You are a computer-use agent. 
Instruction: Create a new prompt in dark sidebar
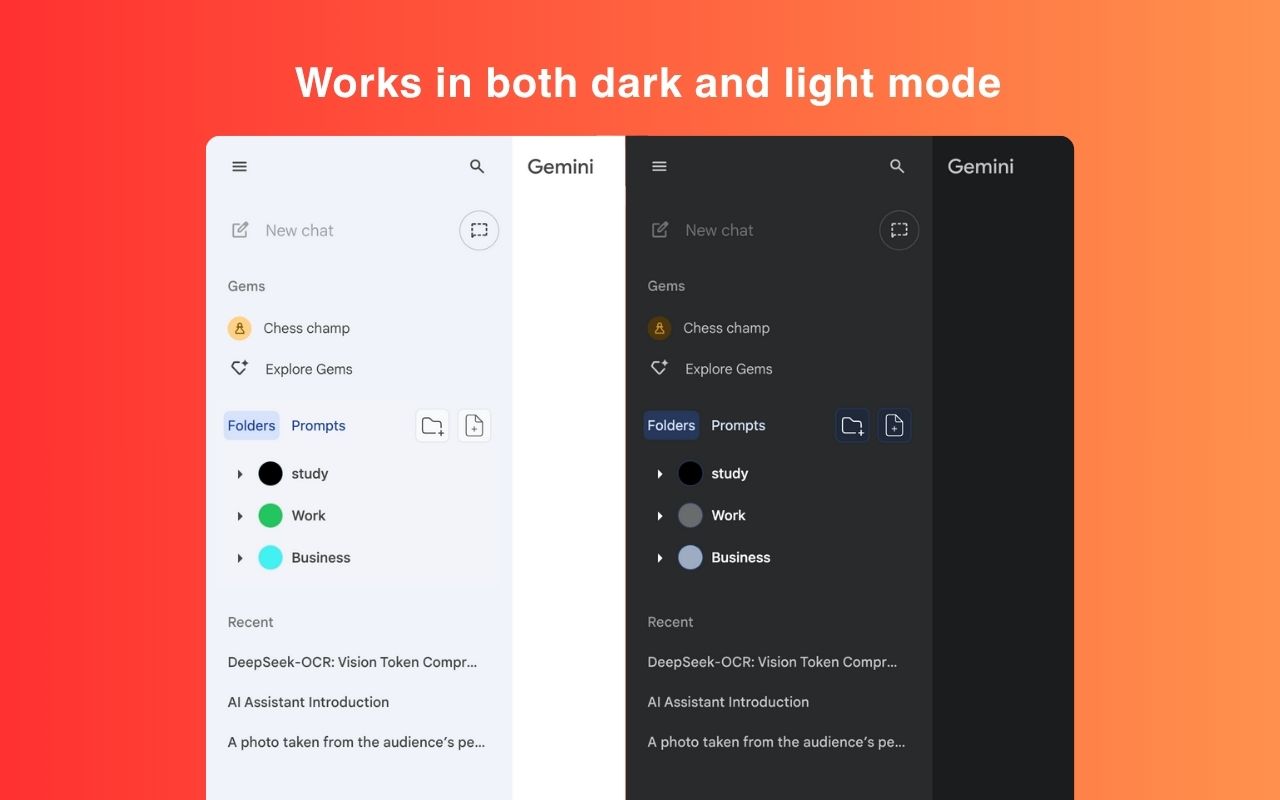(894, 425)
